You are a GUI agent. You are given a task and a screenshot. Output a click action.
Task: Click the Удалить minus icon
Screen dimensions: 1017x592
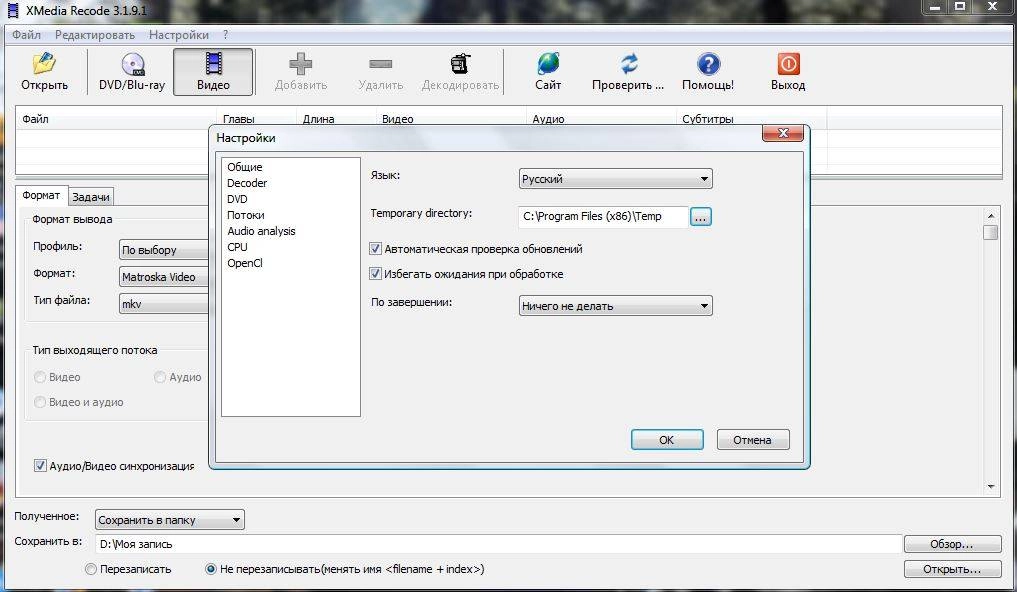[381, 64]
